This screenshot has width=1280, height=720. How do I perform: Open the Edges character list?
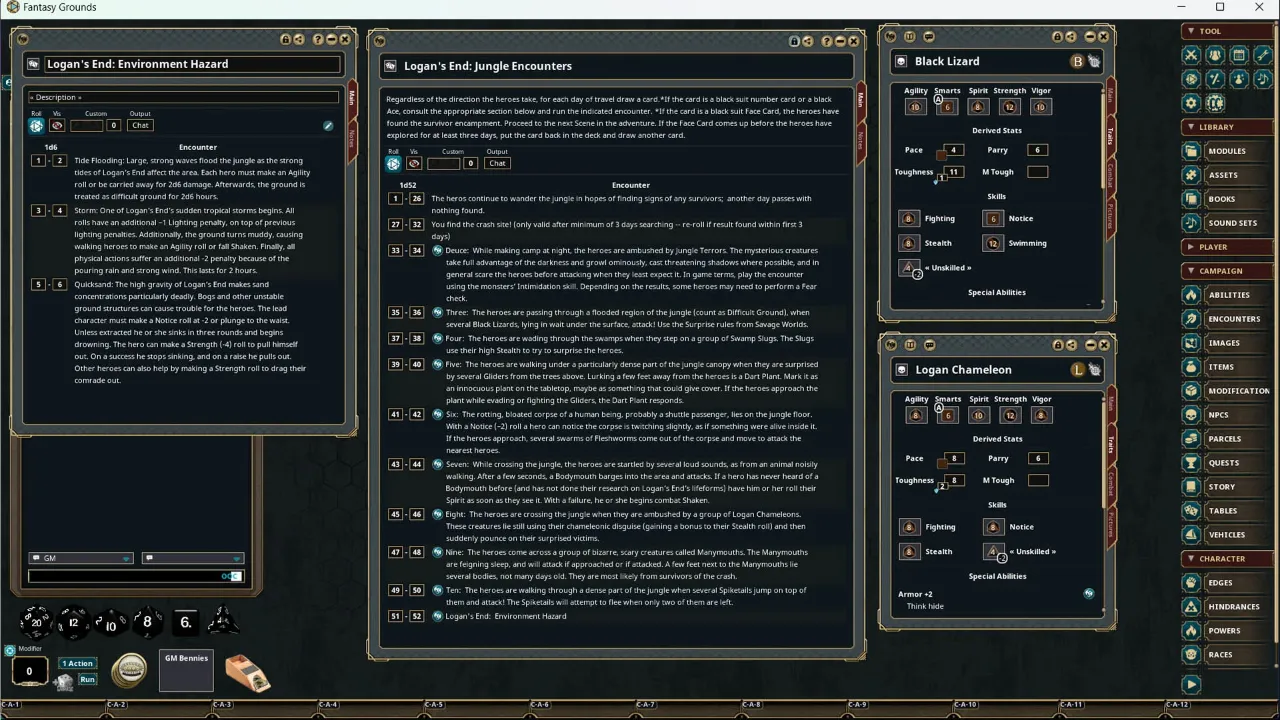tap(1228, 583)
